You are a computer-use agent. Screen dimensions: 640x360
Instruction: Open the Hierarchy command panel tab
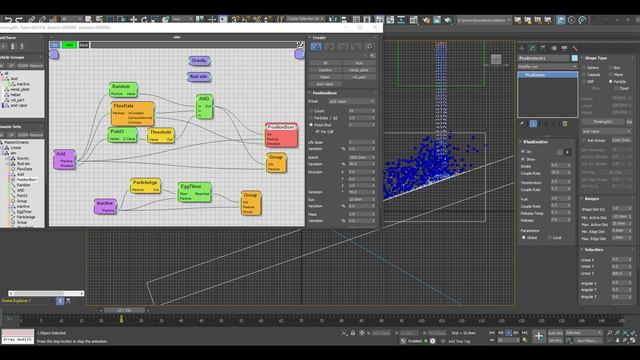543,48
